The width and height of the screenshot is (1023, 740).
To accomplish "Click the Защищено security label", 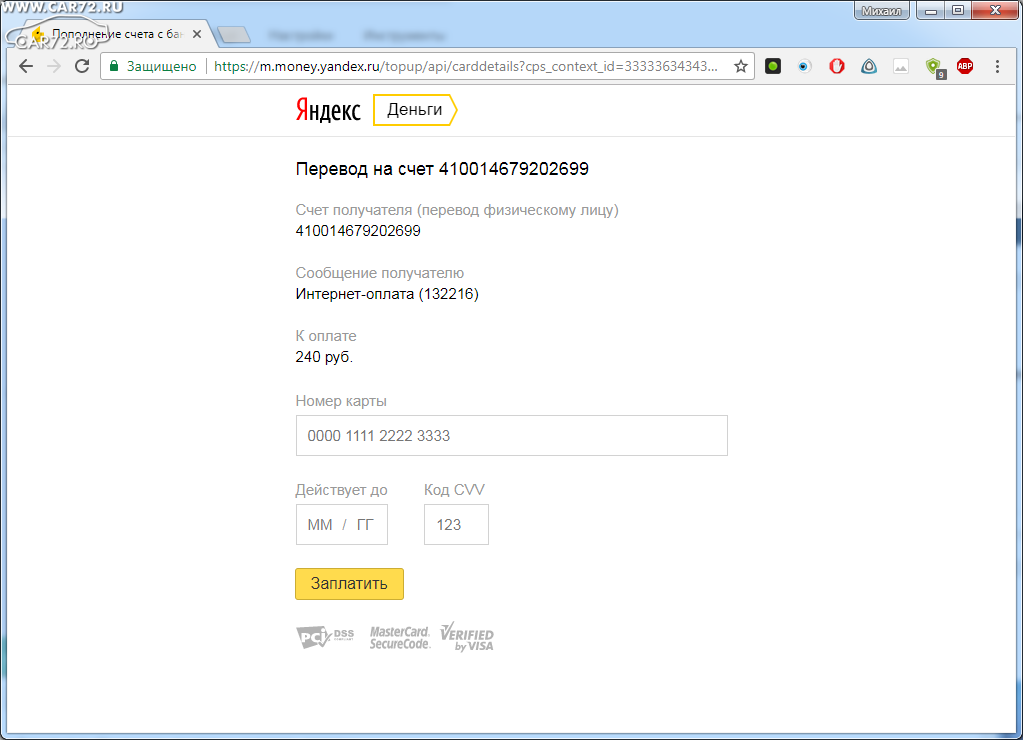I will click(161, 66).
